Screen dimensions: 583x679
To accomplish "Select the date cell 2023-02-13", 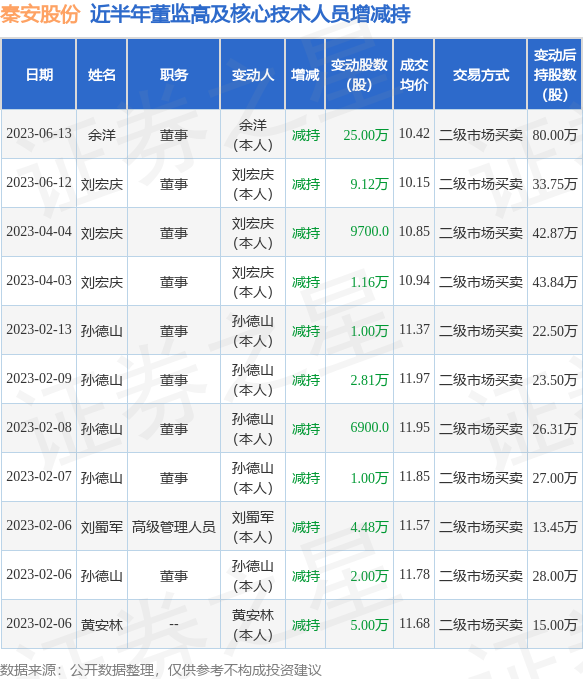I will pos(39,330).
